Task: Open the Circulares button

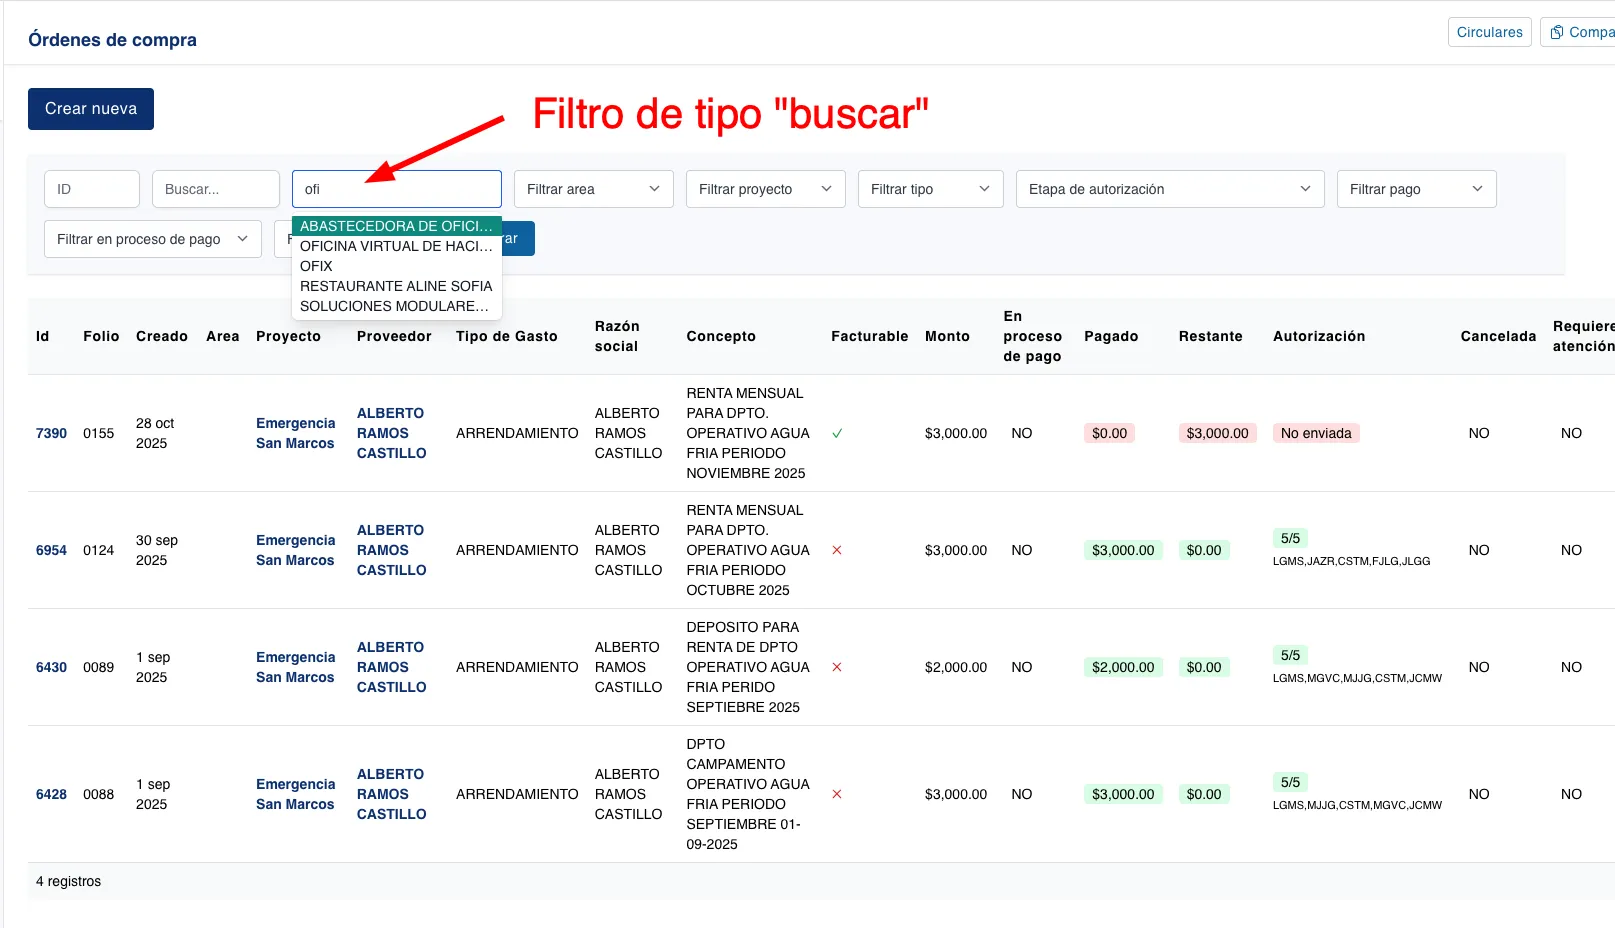Action: click(x=1489, y=32)
